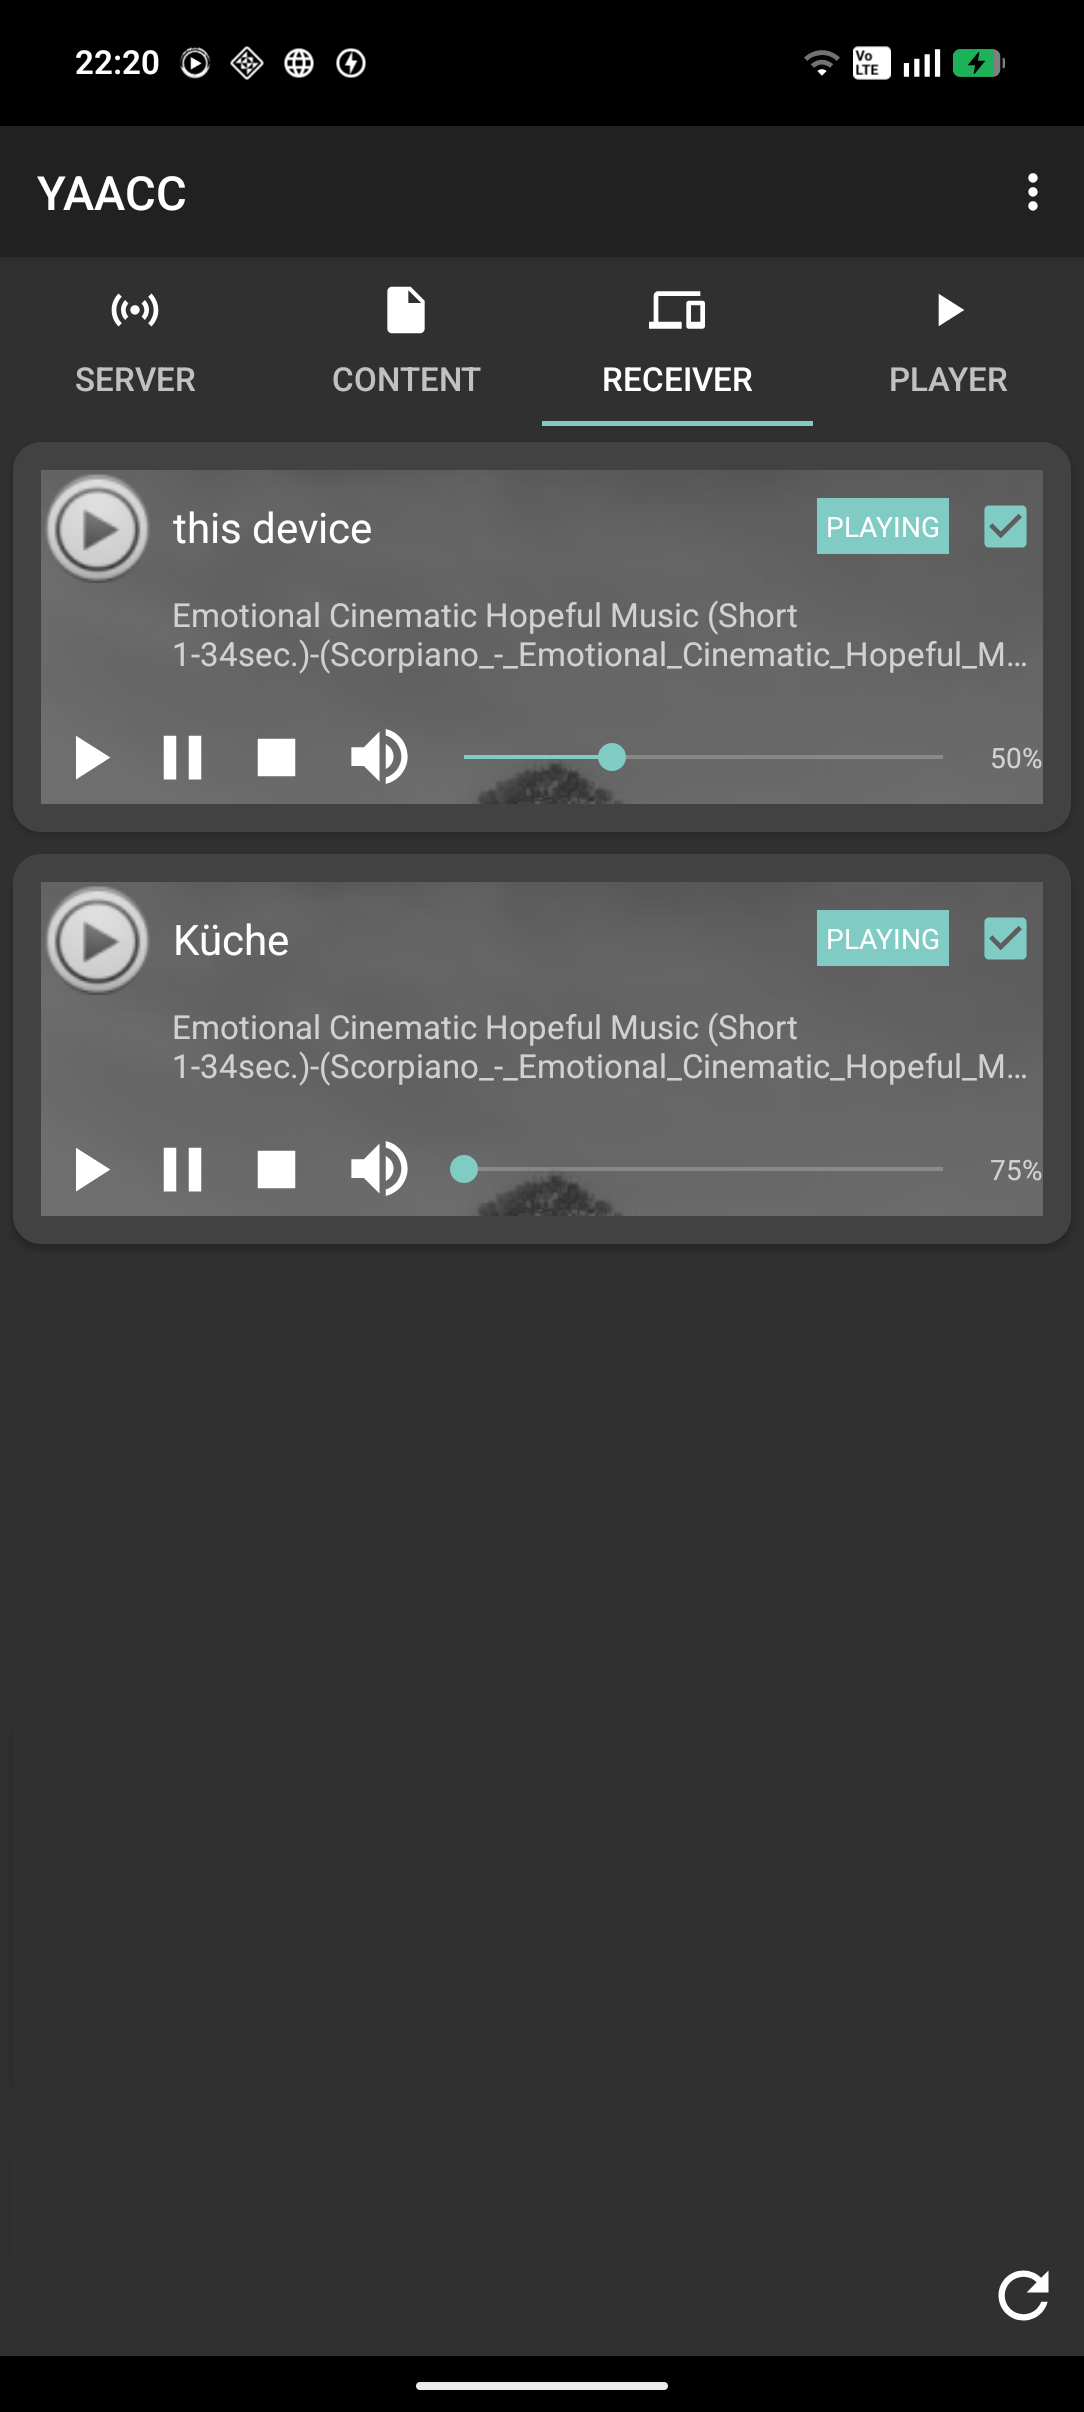
Task: Switch to the CONTENT tab
Action: (x=406, y=342)
